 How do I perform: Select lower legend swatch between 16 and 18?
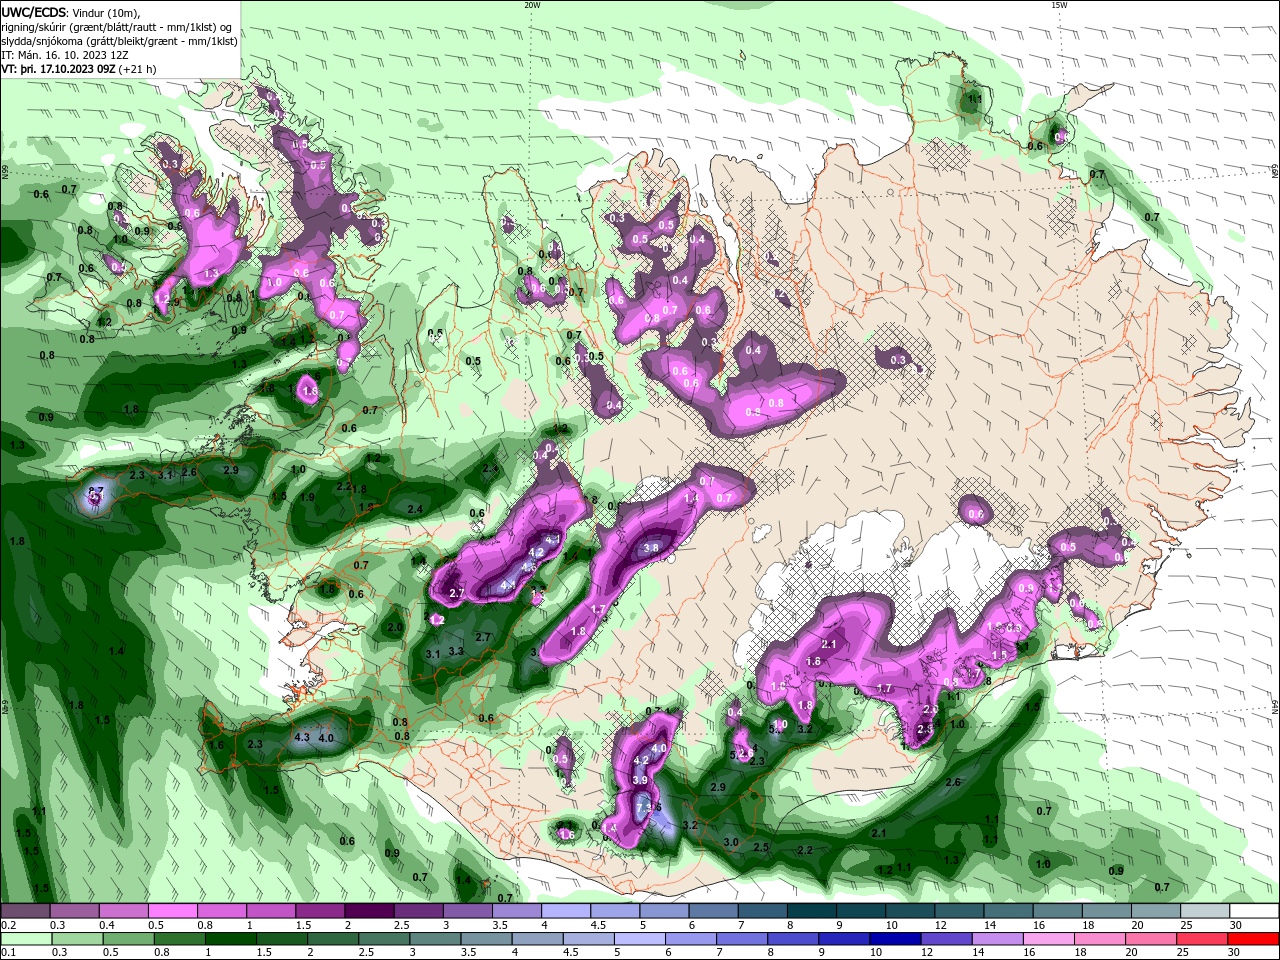coord(1050,939)
